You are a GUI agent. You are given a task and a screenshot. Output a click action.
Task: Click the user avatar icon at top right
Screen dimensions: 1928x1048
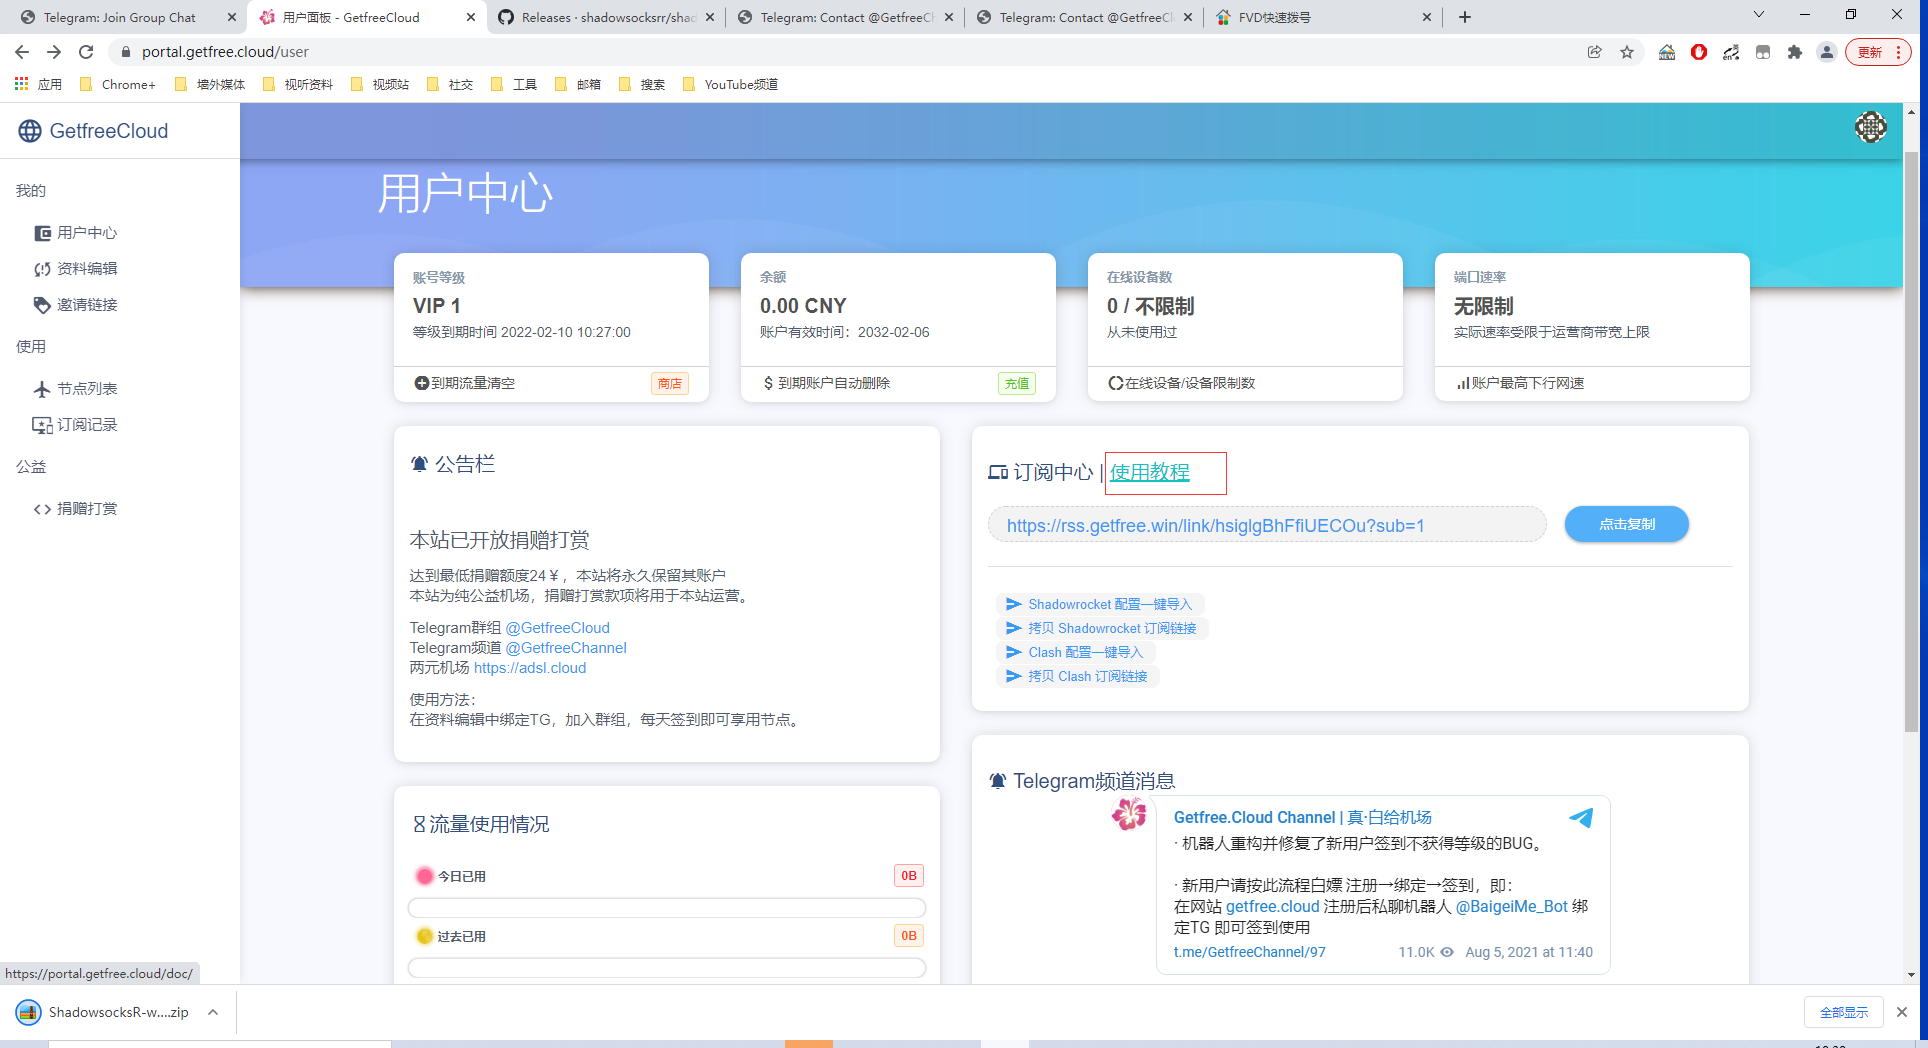(1870, 127)
